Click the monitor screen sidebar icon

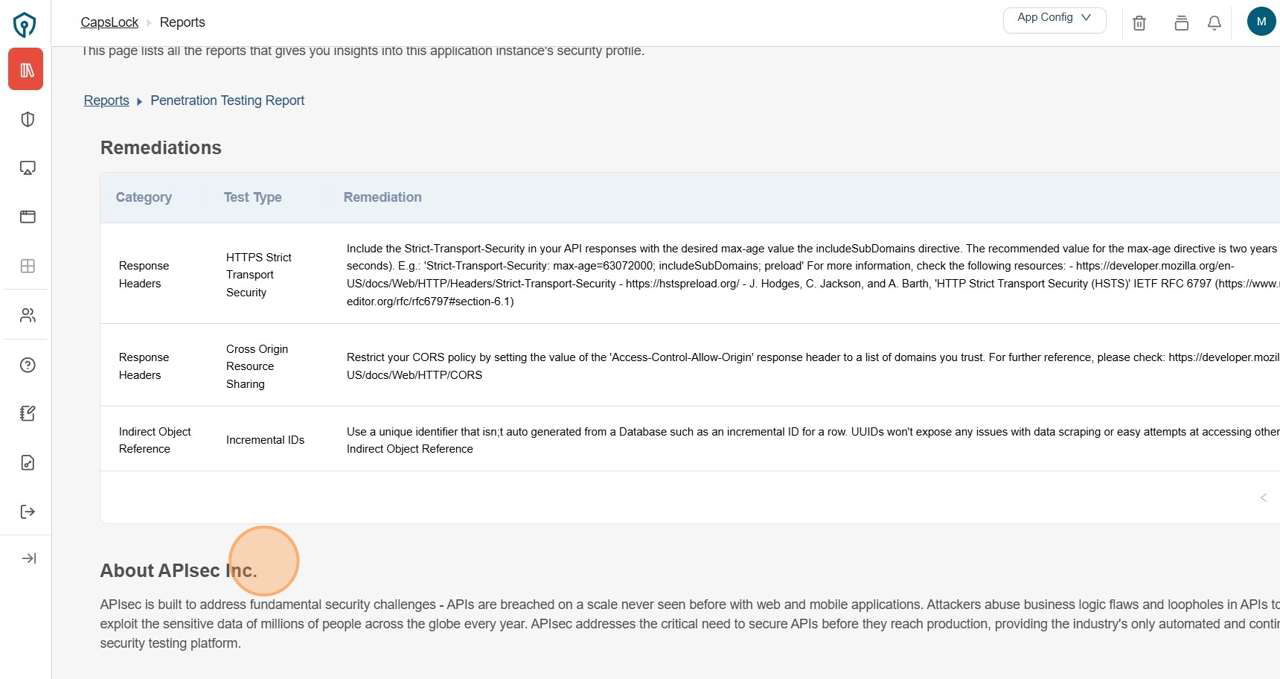click(x=28, y=168)
